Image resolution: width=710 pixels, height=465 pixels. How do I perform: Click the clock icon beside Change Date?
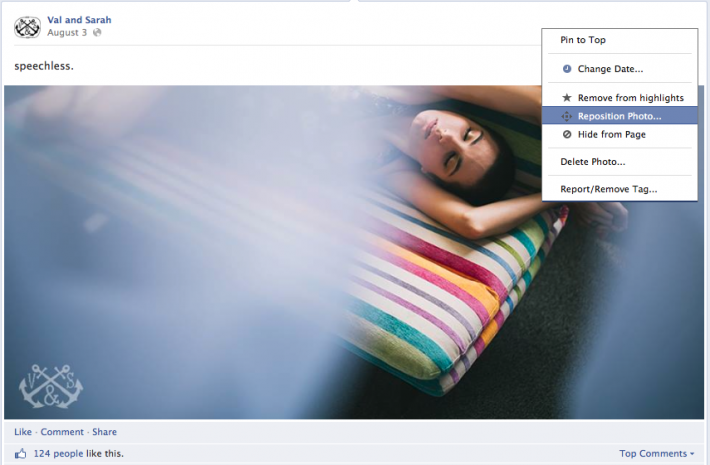pos(567,69)
